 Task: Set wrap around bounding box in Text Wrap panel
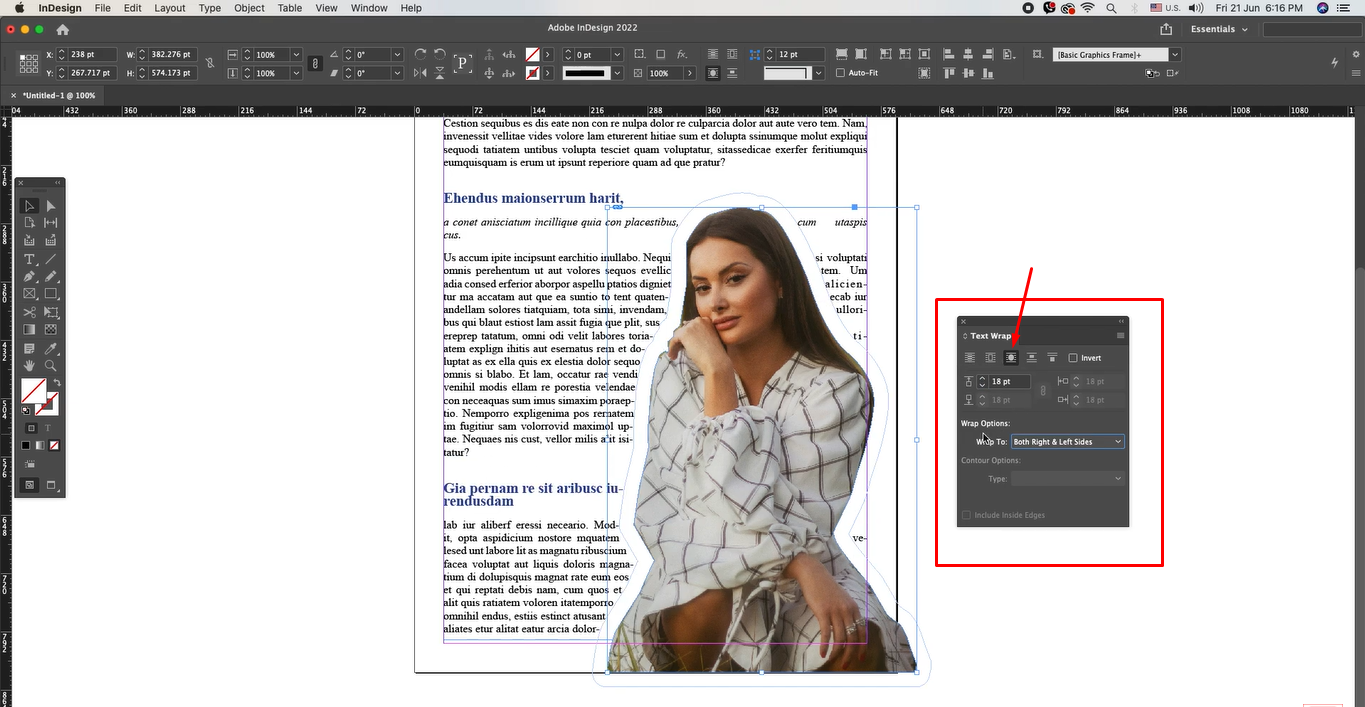[990, 357]
